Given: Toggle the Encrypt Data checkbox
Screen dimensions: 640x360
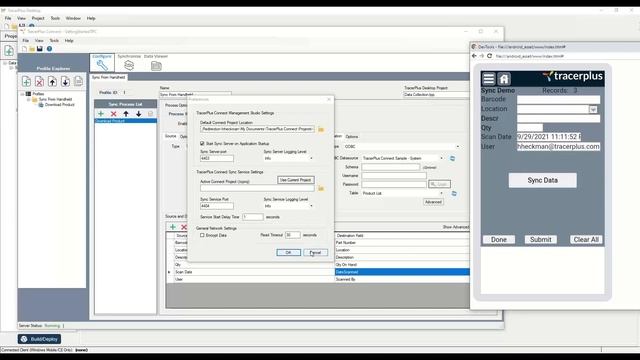Looking at the screenshot, I should tap(202, 236).
